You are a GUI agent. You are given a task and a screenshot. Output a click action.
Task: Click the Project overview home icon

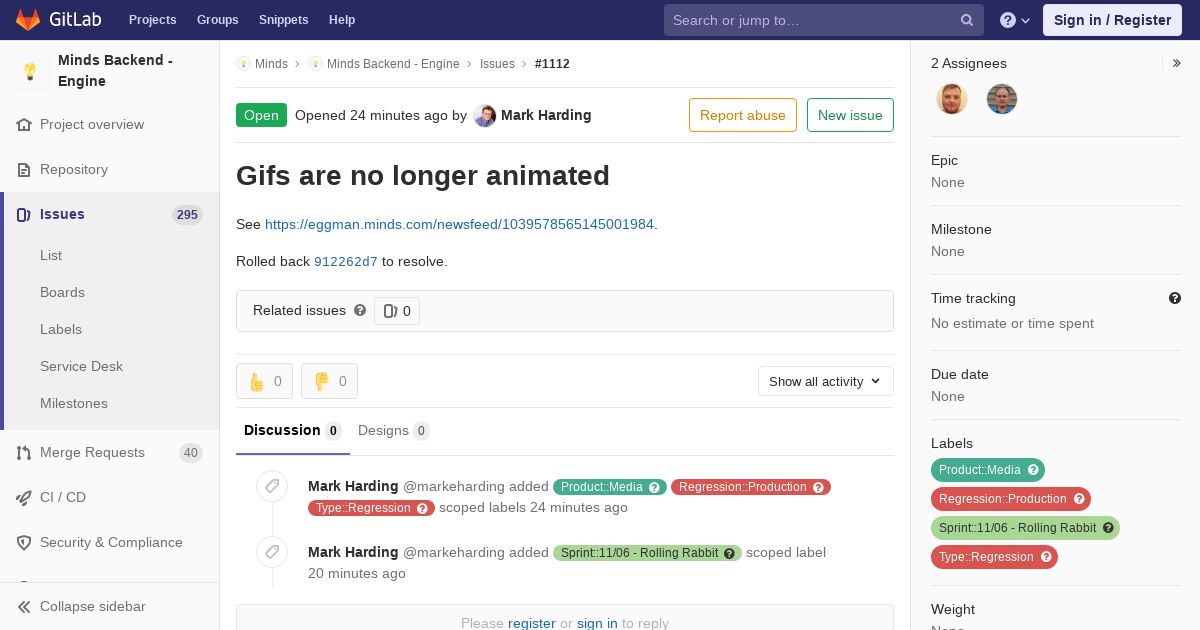(24, 125)
